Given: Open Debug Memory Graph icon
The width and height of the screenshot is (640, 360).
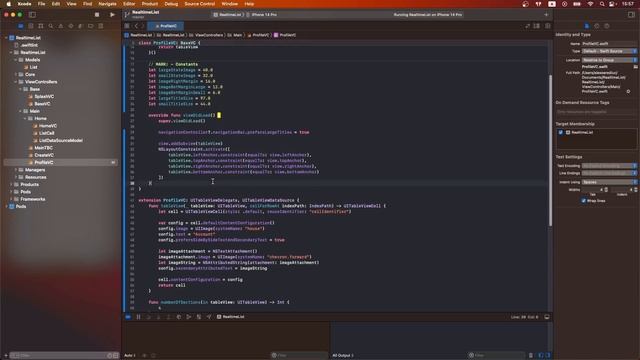Looking at the screenshot, I should point(189,317).
